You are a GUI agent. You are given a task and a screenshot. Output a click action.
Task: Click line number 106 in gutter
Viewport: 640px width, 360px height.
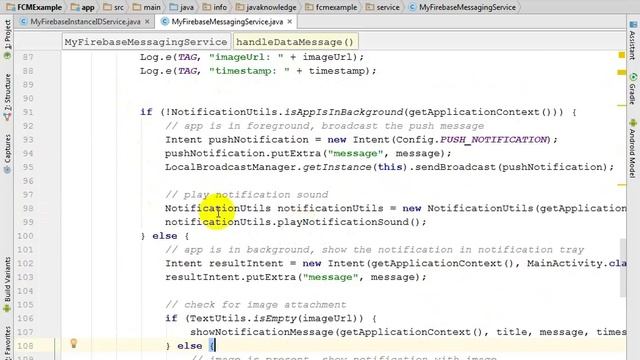[25, 318]
